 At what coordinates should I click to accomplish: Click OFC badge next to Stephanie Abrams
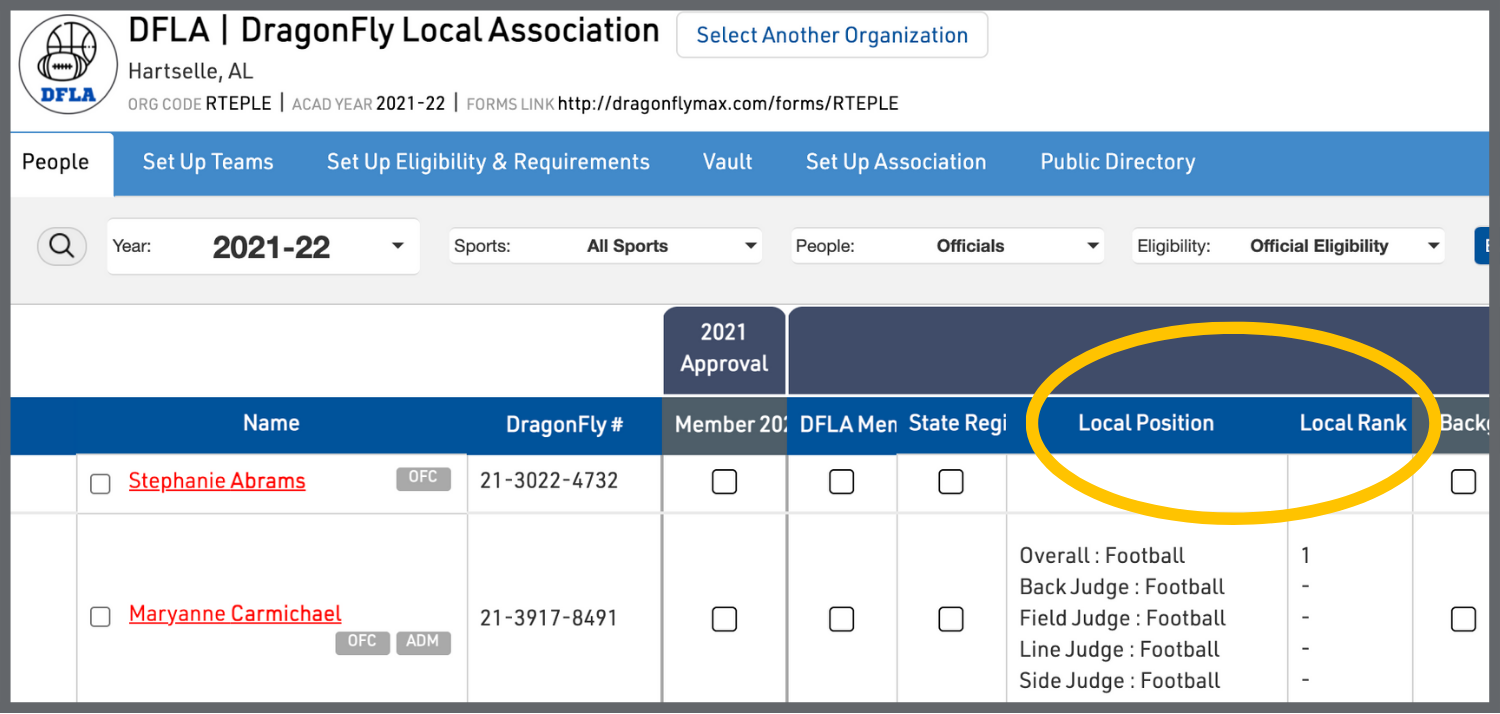(423, 478)
